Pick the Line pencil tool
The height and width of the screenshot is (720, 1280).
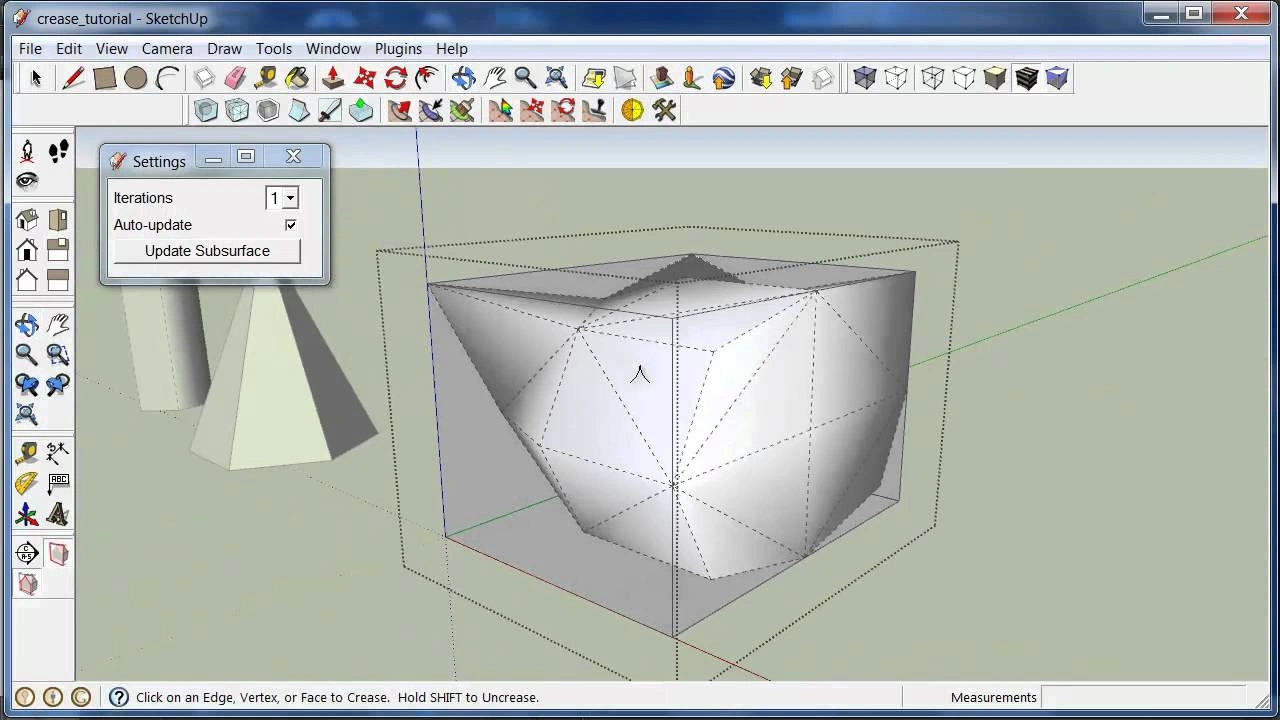(73, 78)
